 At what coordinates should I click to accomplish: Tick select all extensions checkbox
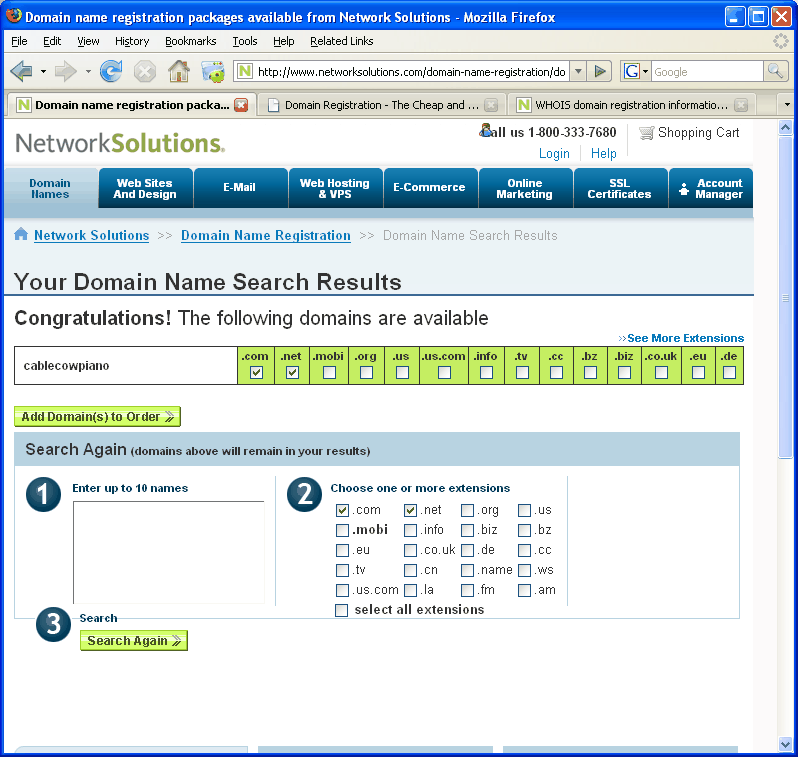click(341, 610)
